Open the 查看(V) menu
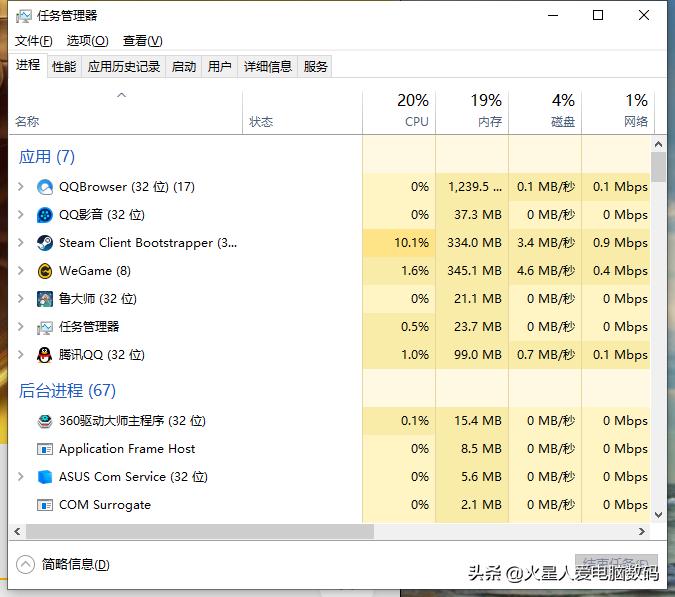 (x=142, y=41)
